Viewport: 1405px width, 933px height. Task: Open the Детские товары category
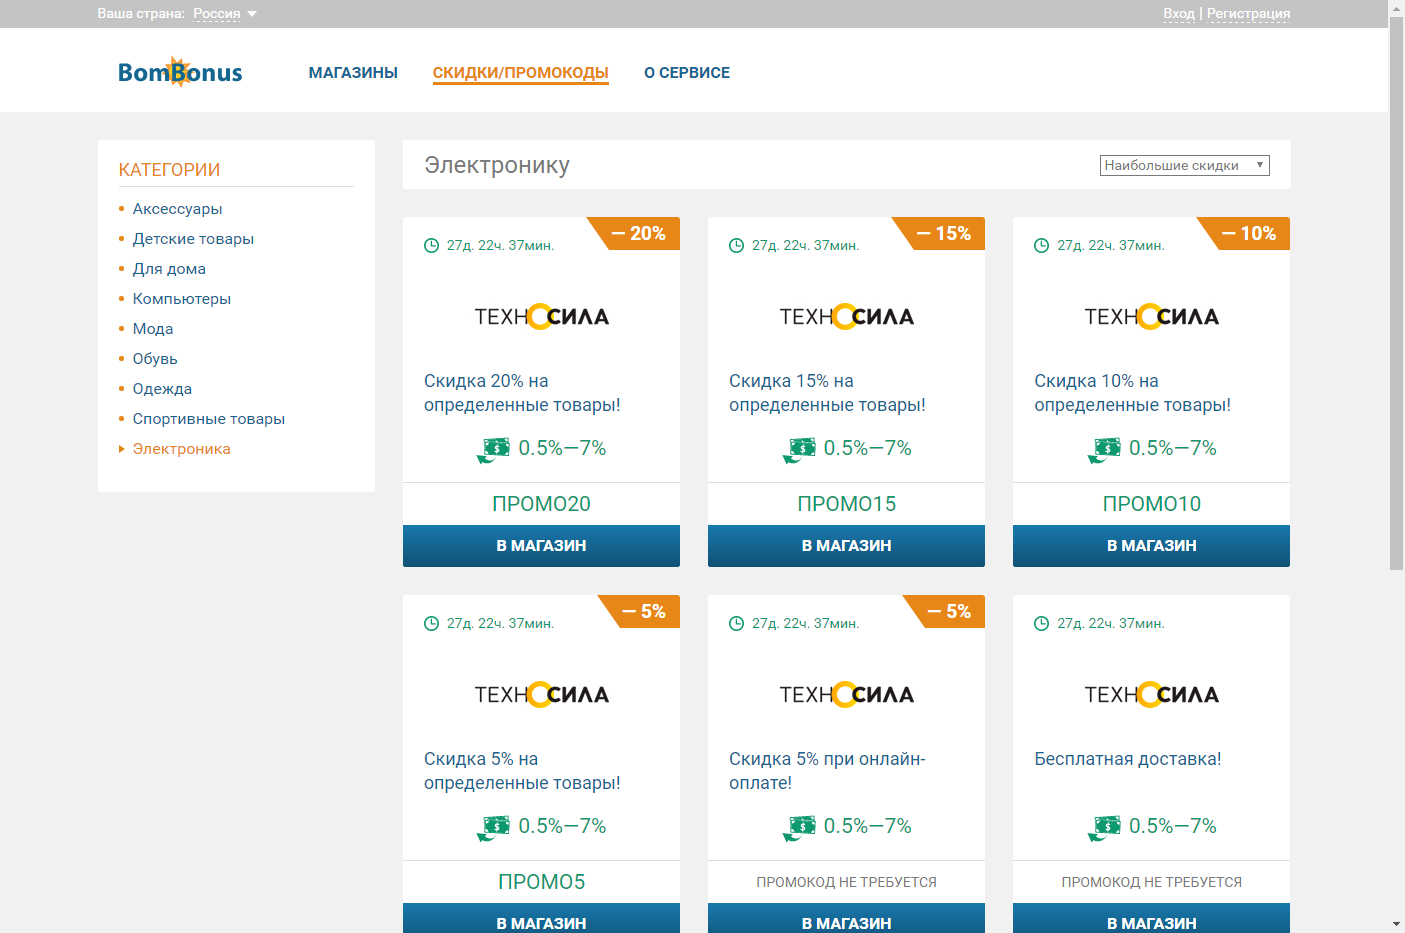[193, 239]
